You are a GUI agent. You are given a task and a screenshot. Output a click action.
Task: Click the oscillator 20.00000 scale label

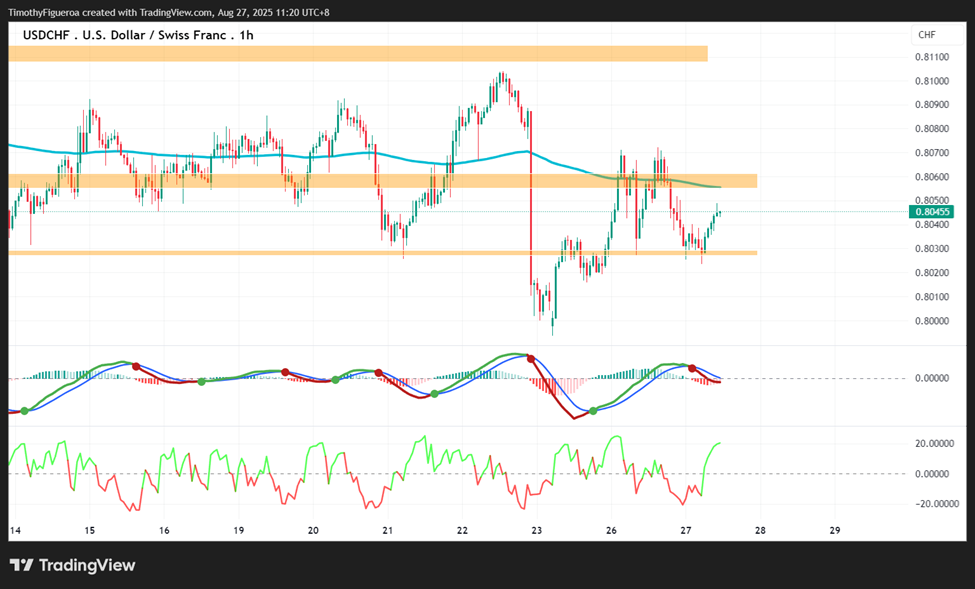click(934, 443)
